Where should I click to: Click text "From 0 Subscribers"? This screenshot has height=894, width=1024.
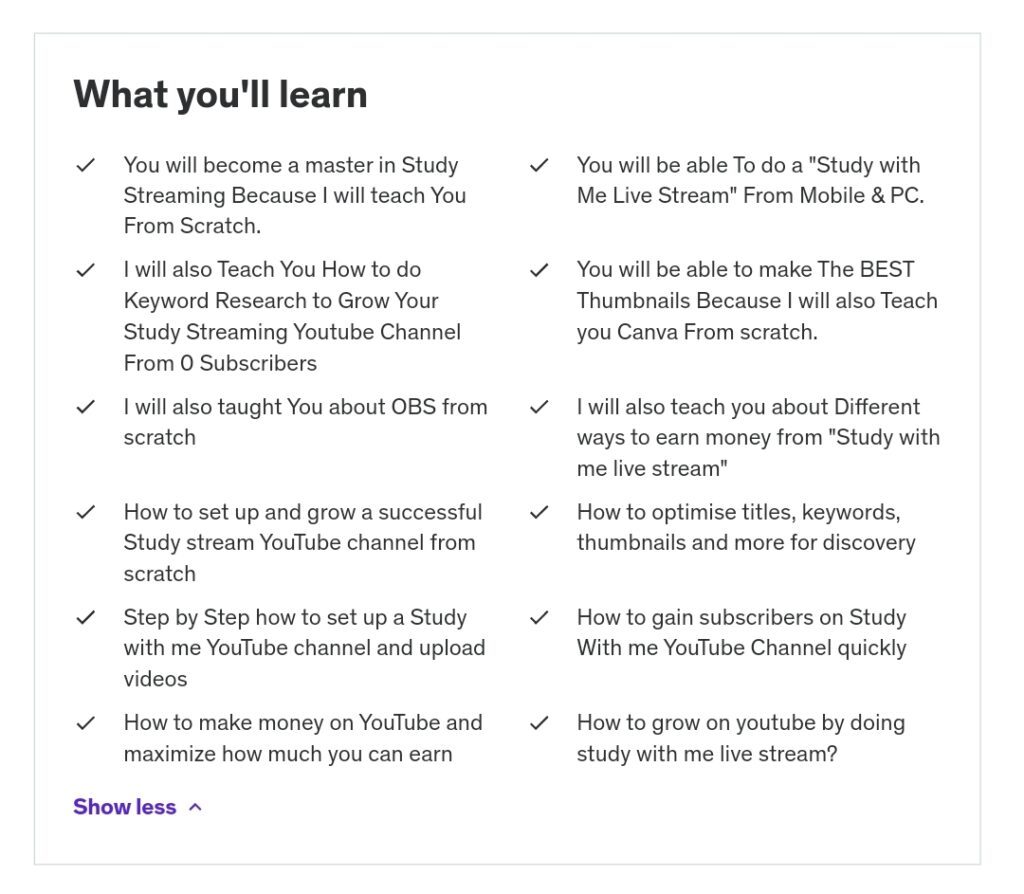[x=220, y=363]
